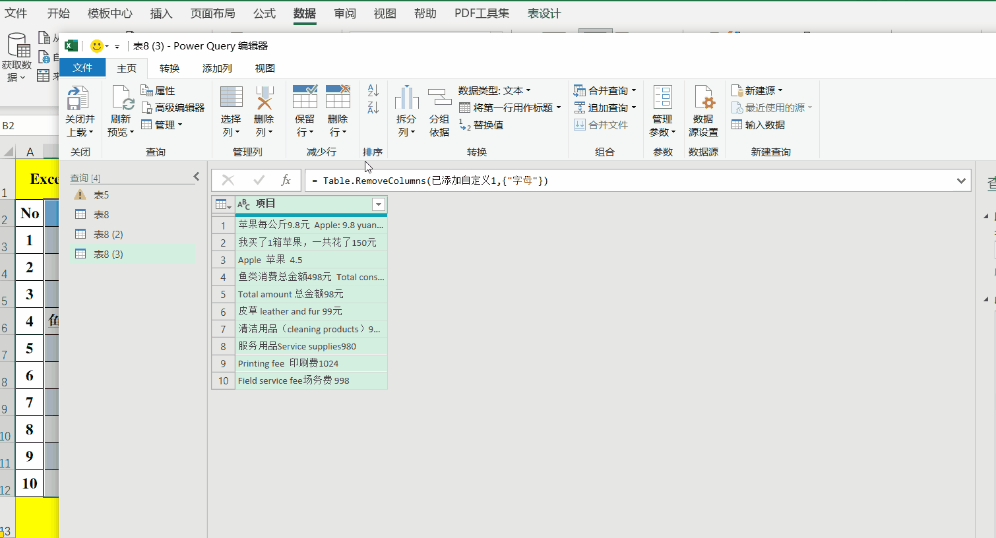This screenshot has height=538, width=996.
Task: Select cell 'Printing fee 印刷费1024'
Action: (311, 363)
